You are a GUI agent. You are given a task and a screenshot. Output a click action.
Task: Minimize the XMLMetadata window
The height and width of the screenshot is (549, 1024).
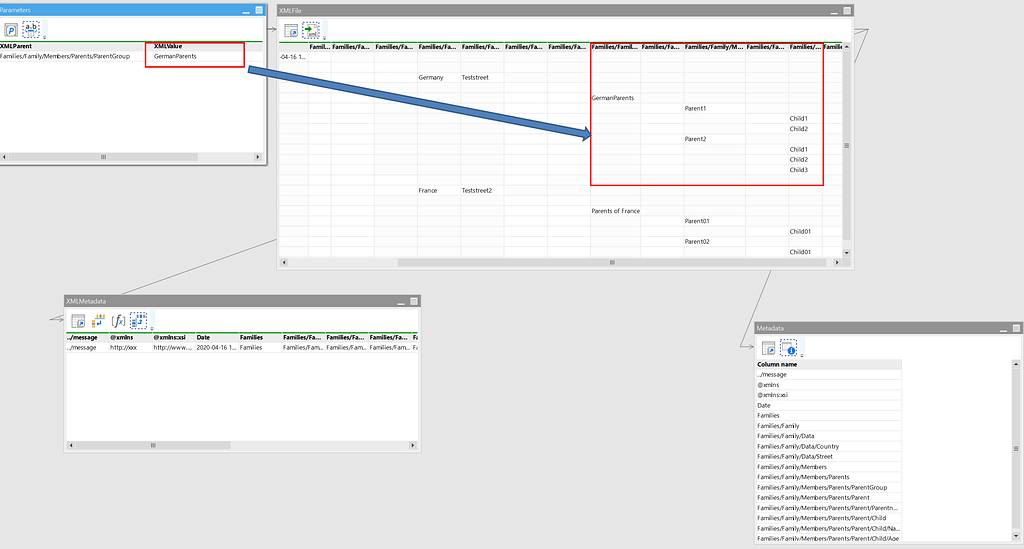point(401,302)
